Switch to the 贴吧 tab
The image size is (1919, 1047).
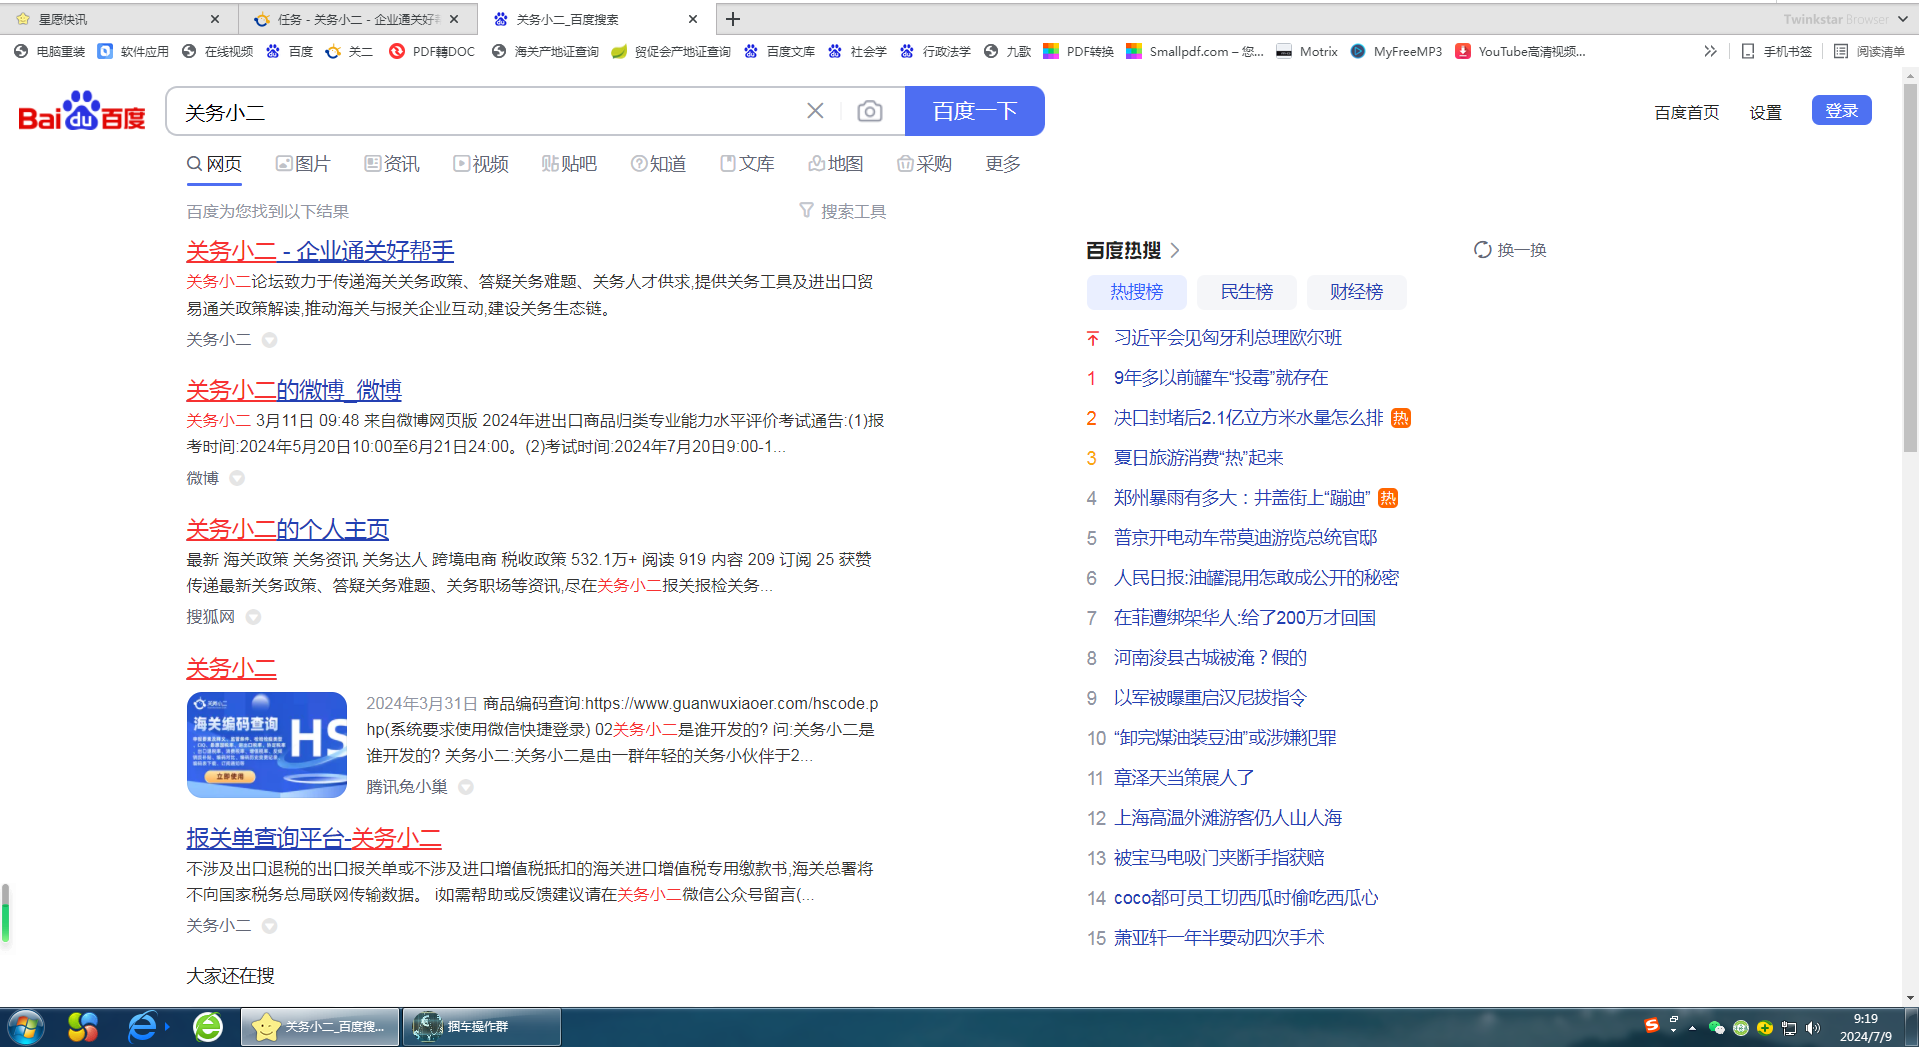pos(569,164)
